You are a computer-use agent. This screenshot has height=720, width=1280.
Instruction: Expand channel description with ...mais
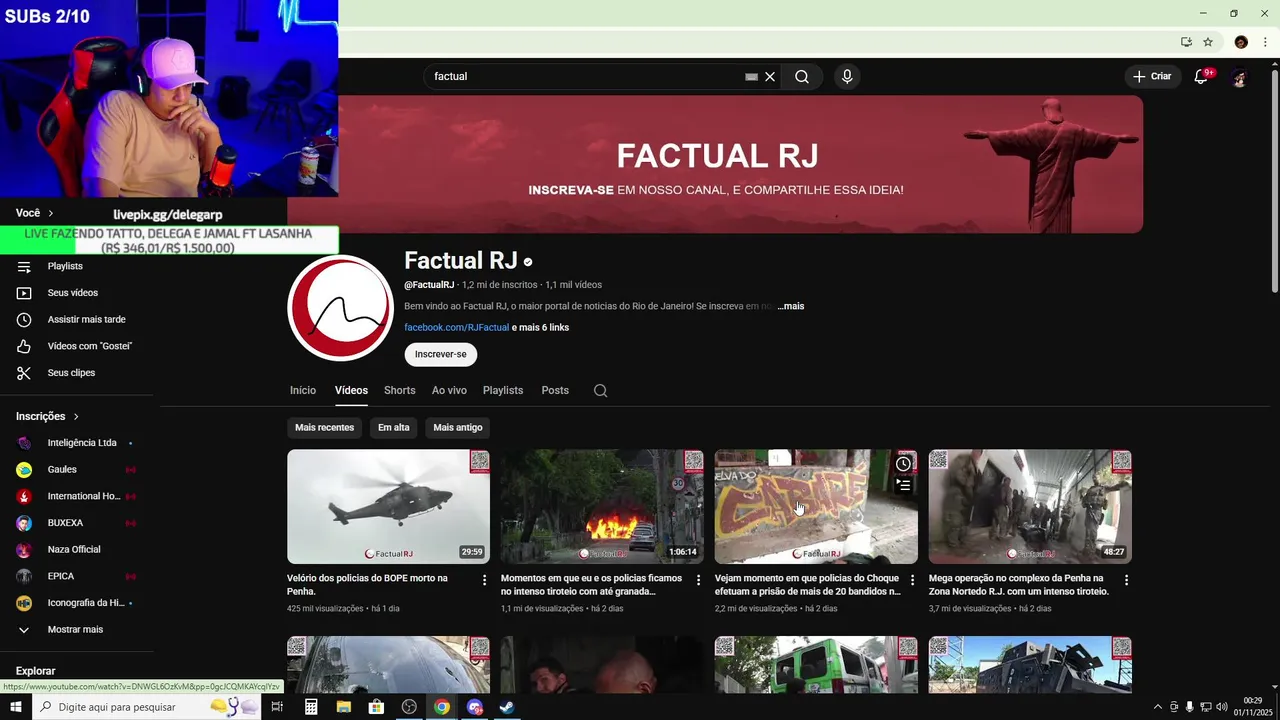pos(790,306)
